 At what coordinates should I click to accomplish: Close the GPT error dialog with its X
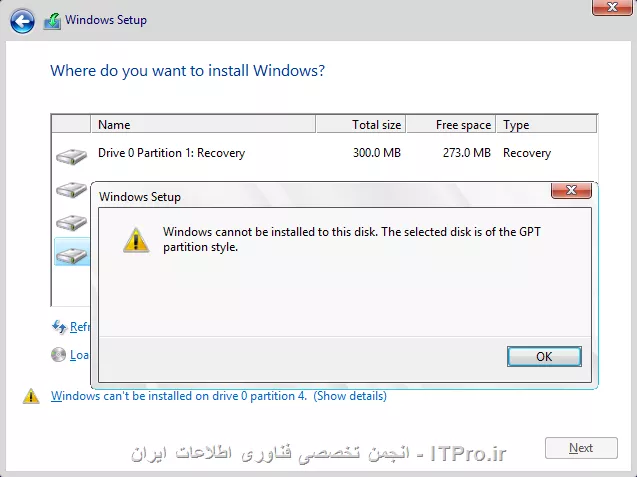point(571,190)
